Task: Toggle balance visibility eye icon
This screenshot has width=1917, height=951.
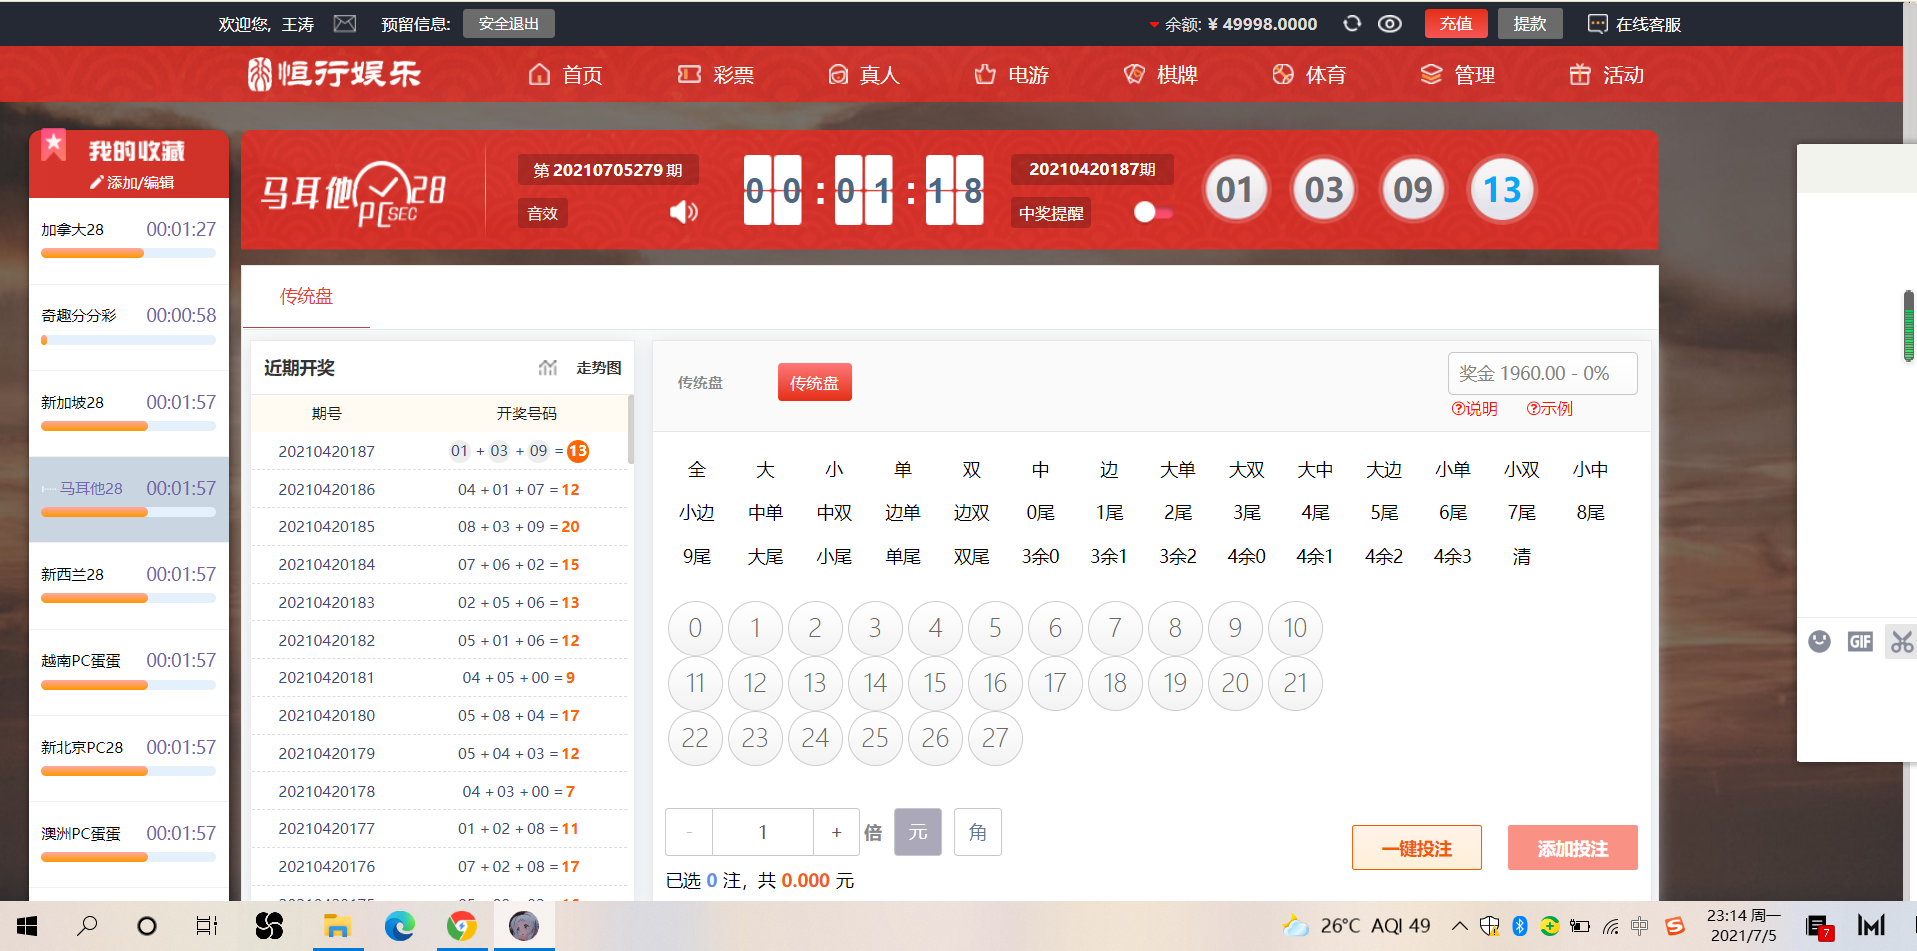Action: [1389, 24]
